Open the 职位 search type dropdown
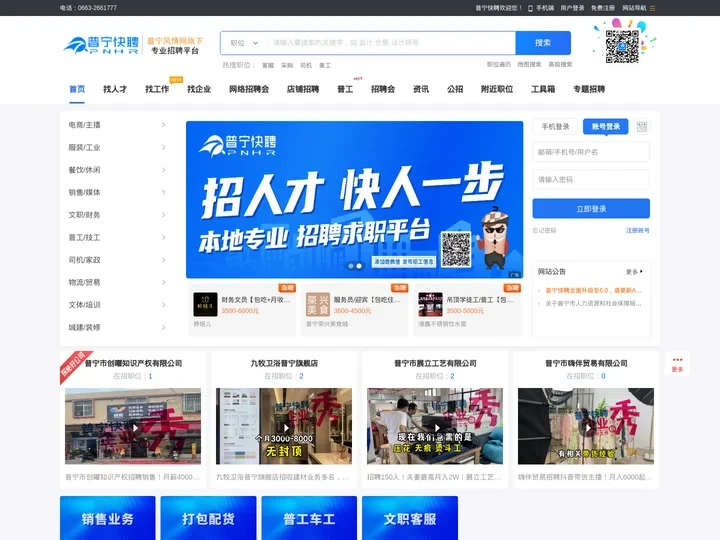 pos(244,43)
